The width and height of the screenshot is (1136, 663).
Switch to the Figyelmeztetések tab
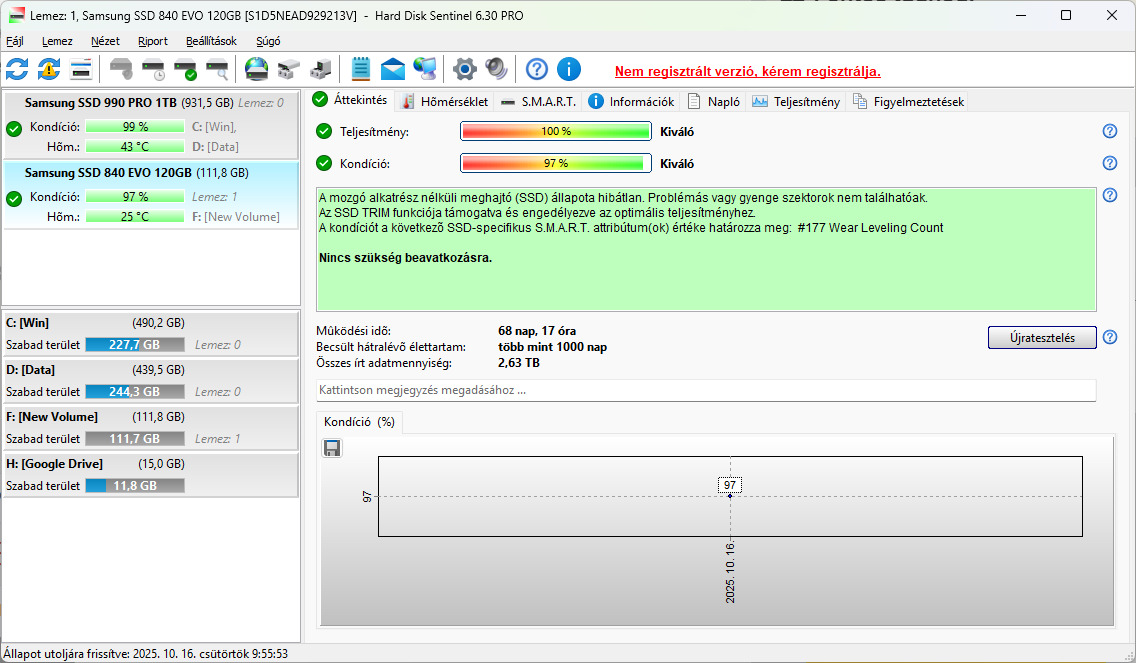(909, 101)
